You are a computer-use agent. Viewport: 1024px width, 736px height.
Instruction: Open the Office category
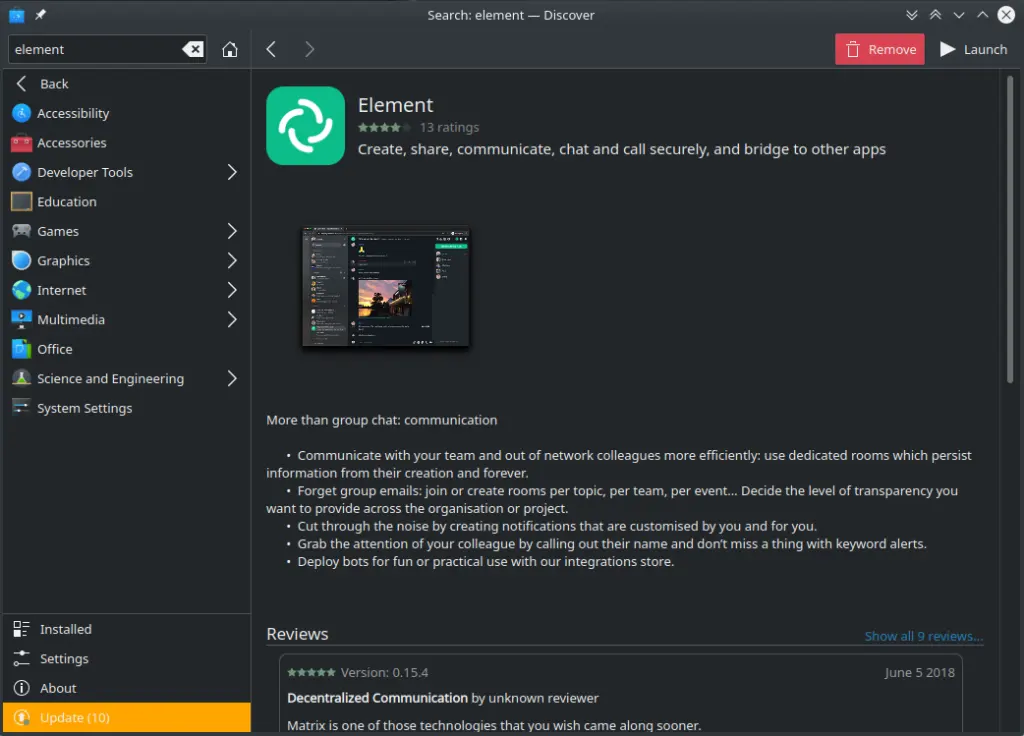point(55,349)
